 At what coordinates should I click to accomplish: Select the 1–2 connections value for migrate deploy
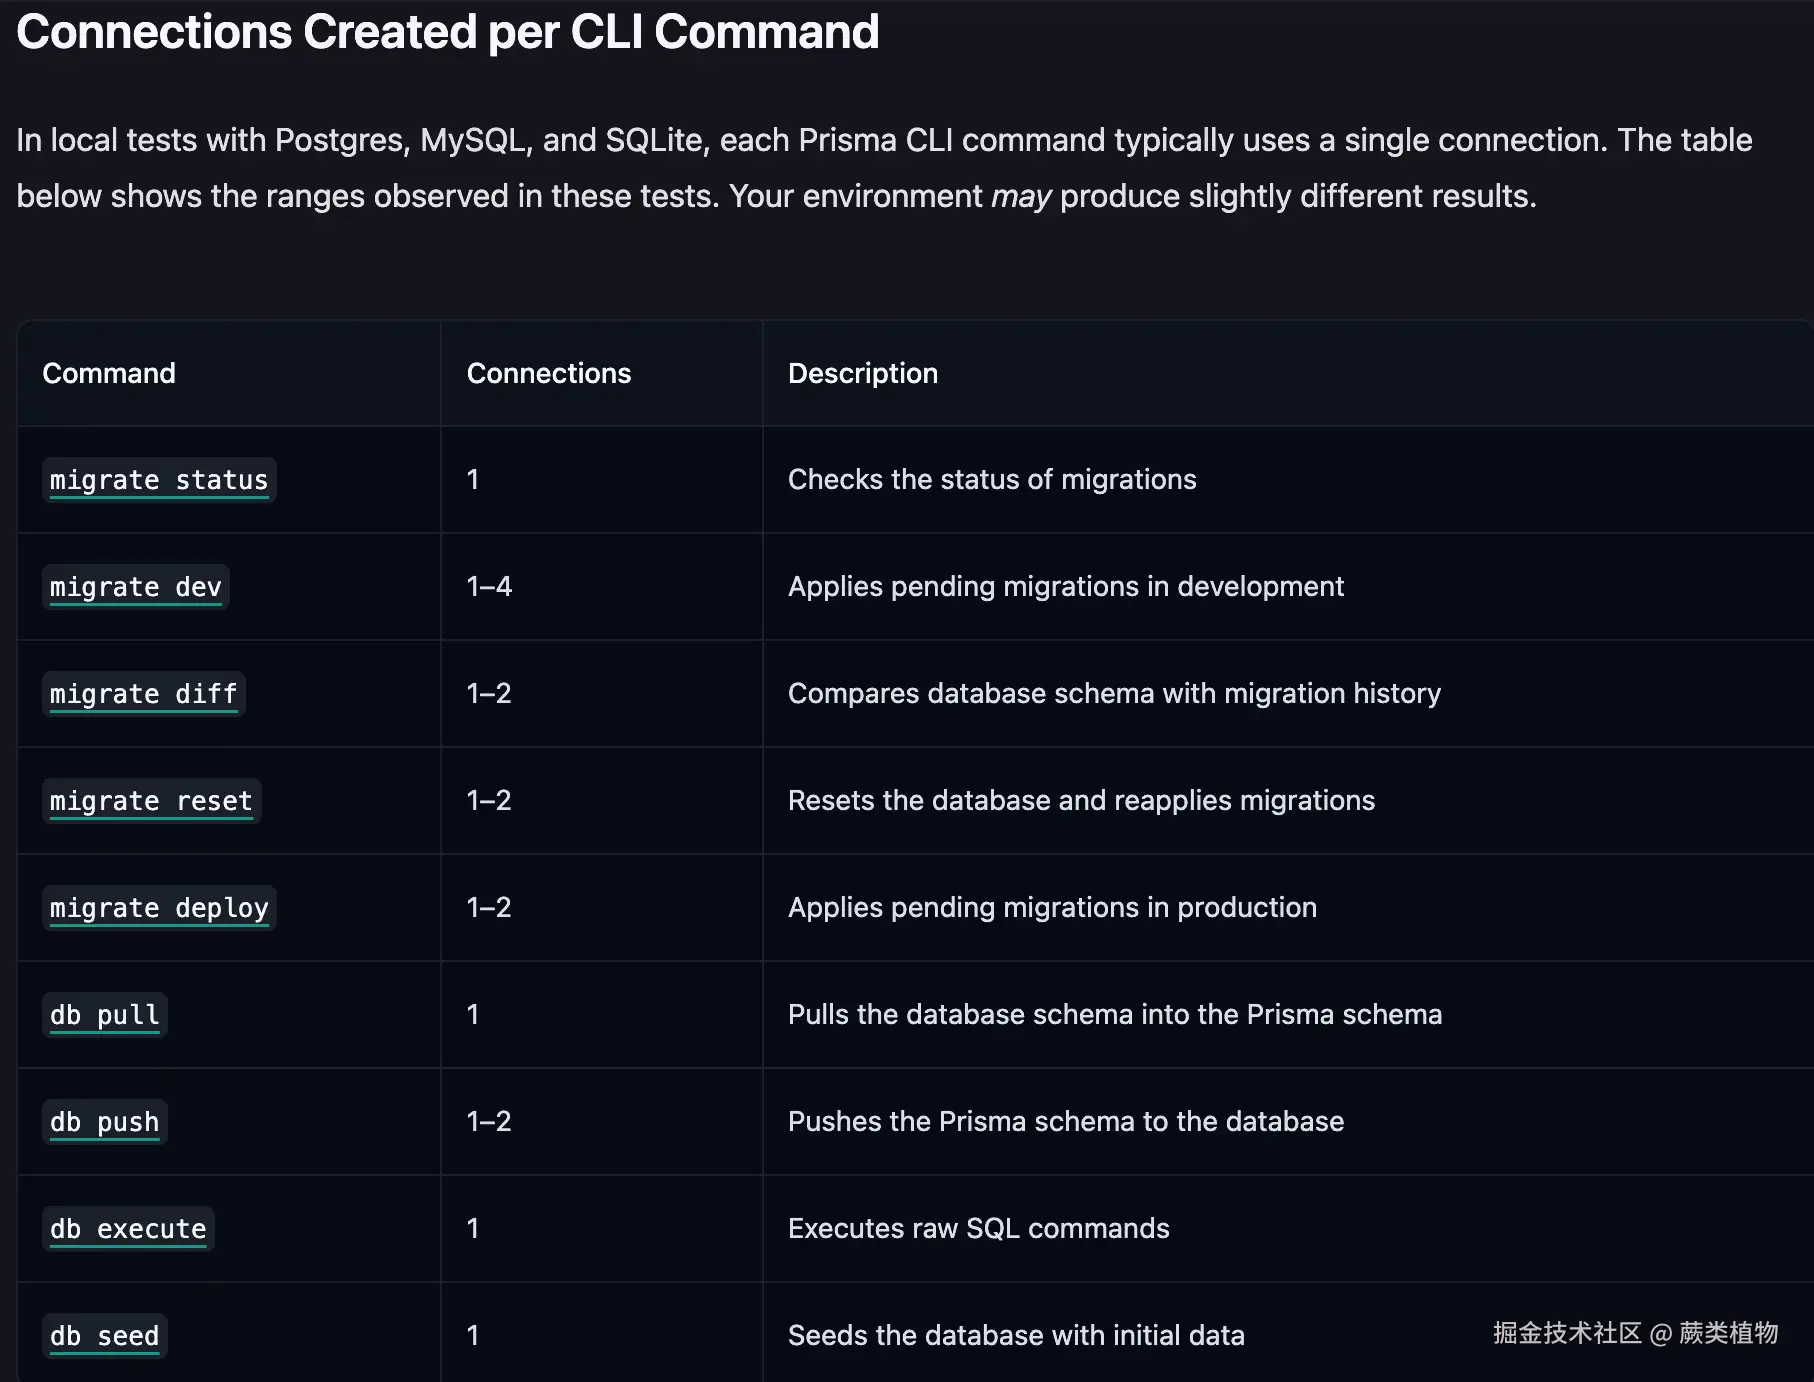coord(489,907)
